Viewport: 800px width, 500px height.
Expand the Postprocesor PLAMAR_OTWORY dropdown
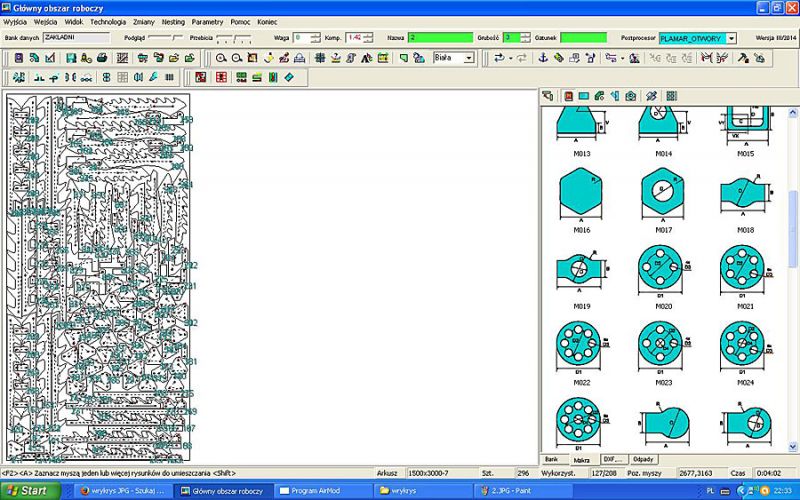731,38
